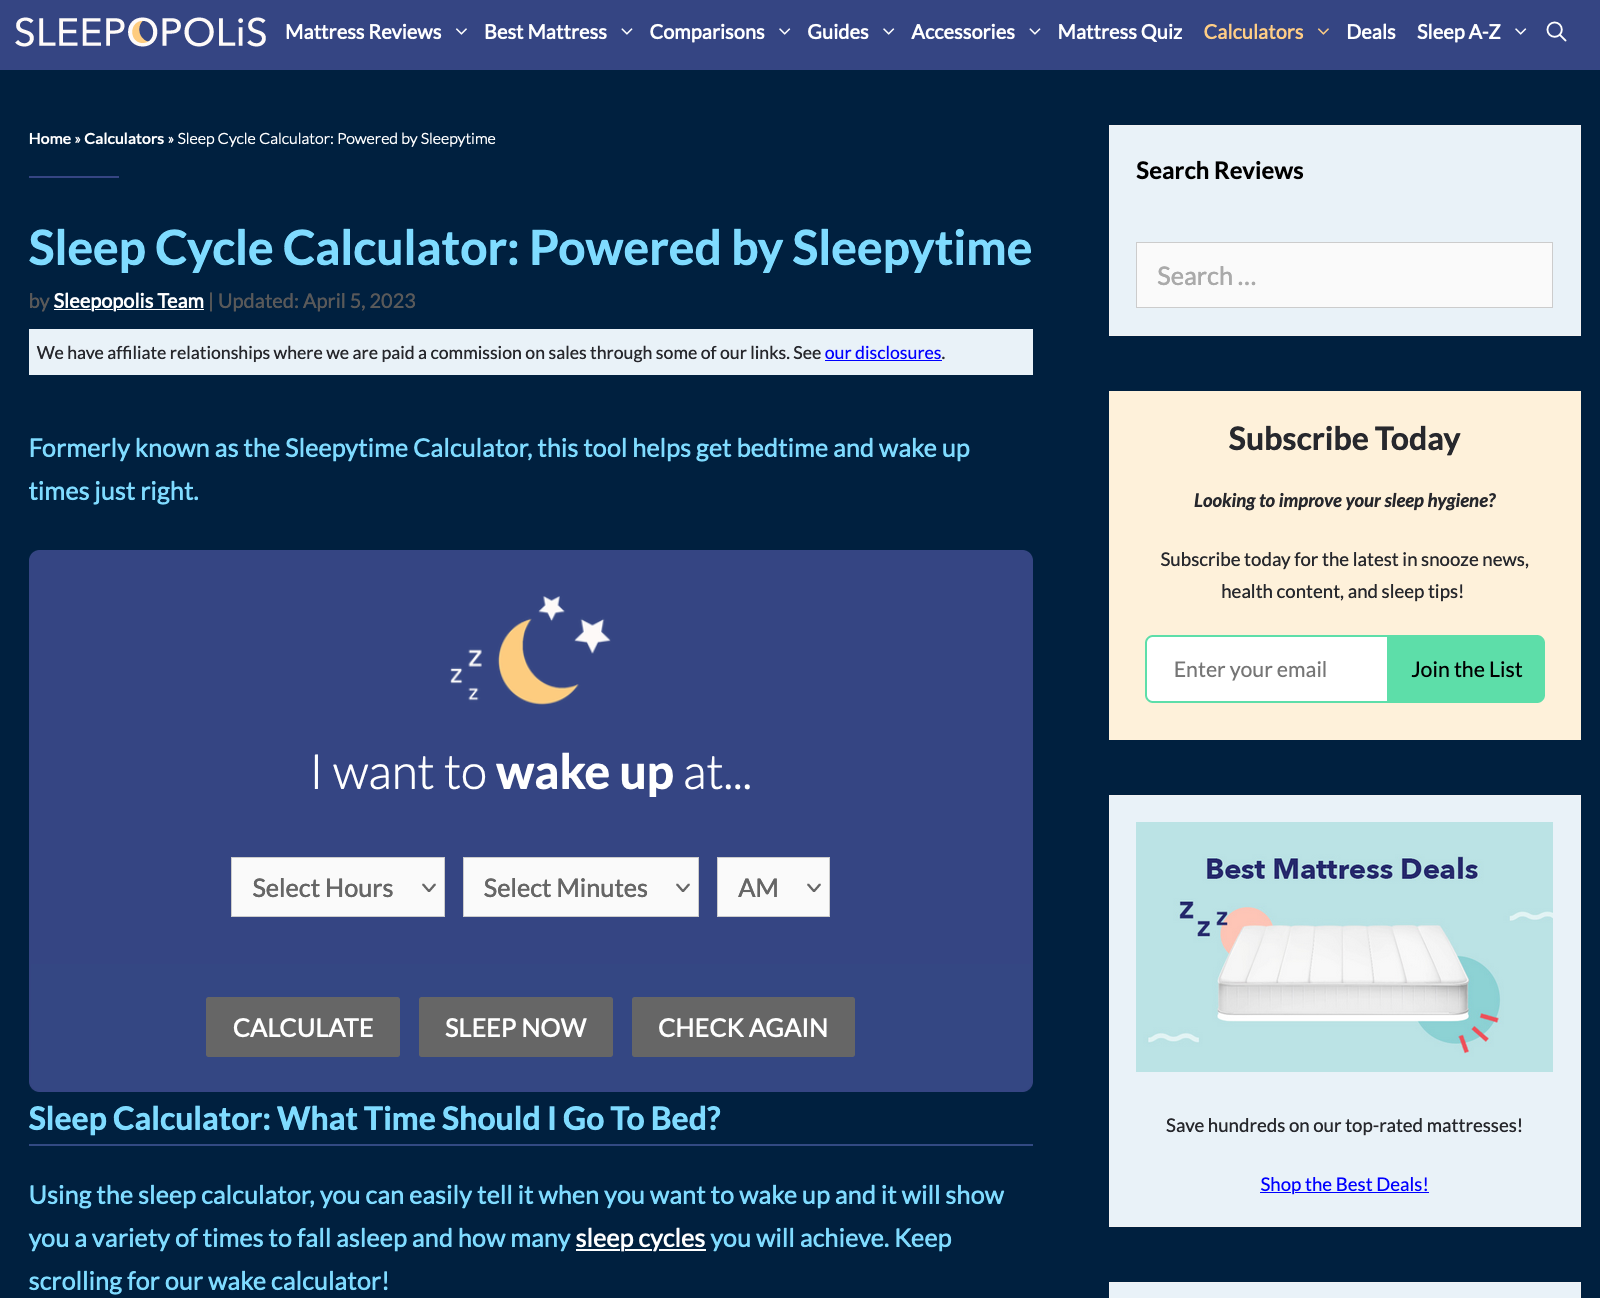Click the CHECK AGAIN button
Viewport: 1600px width, 1298px height.
[742, 1027]
